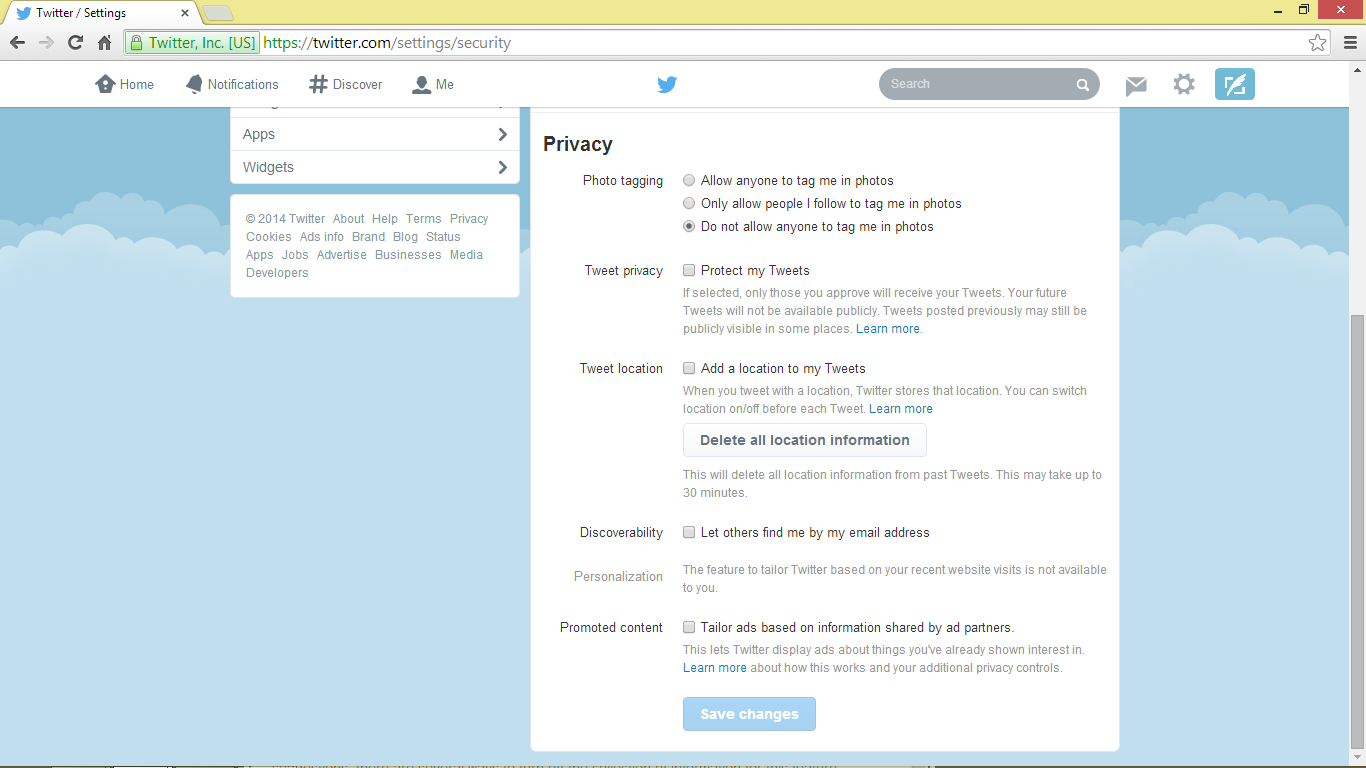This screenshot has width=1366, height=768.
Task: Select Do not allow anyone to tag me
Action: [689, 227]
